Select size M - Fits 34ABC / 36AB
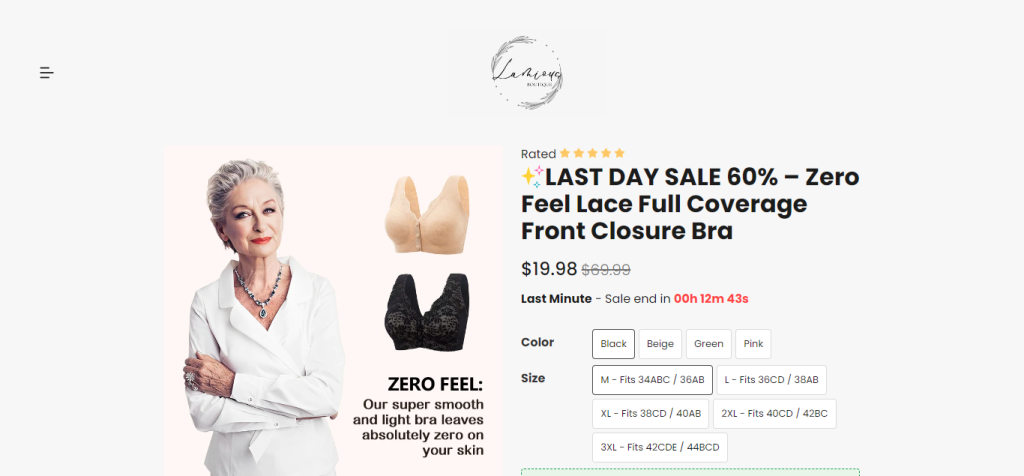This screenshot has height=476, width=1024. (652, 380)
